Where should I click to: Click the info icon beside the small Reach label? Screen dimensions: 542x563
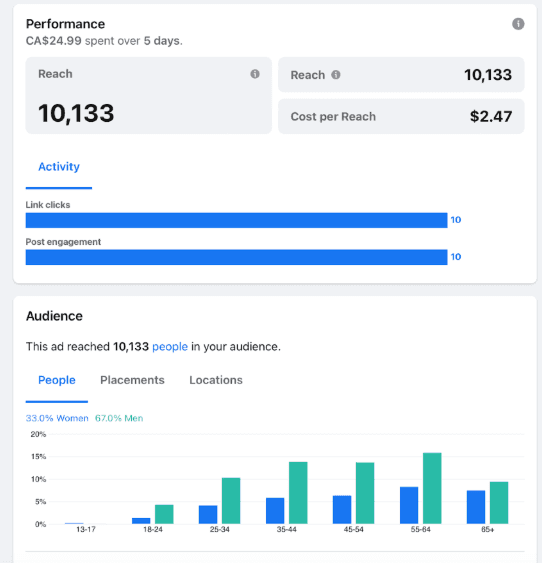click(x=336, y=75)
